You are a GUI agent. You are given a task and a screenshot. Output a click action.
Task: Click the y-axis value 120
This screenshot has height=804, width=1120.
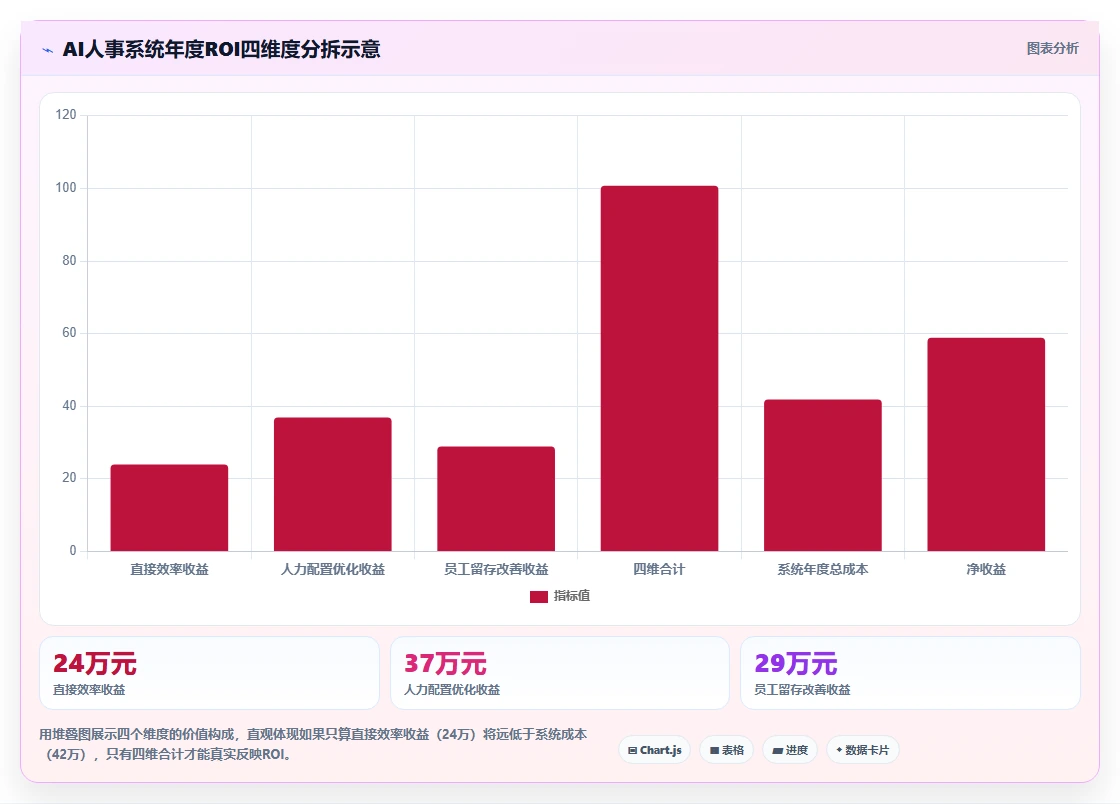click(66, 115)
